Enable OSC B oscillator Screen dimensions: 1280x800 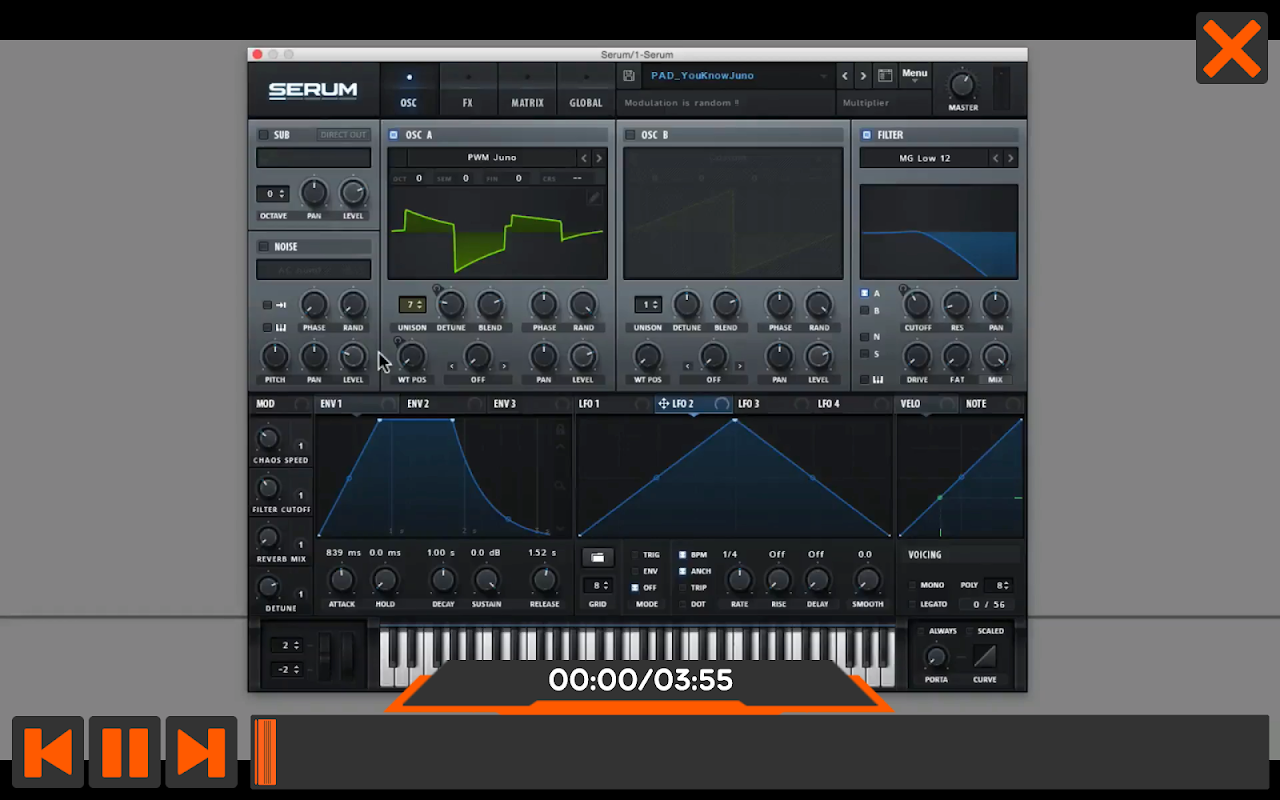[x=630, y=135]
